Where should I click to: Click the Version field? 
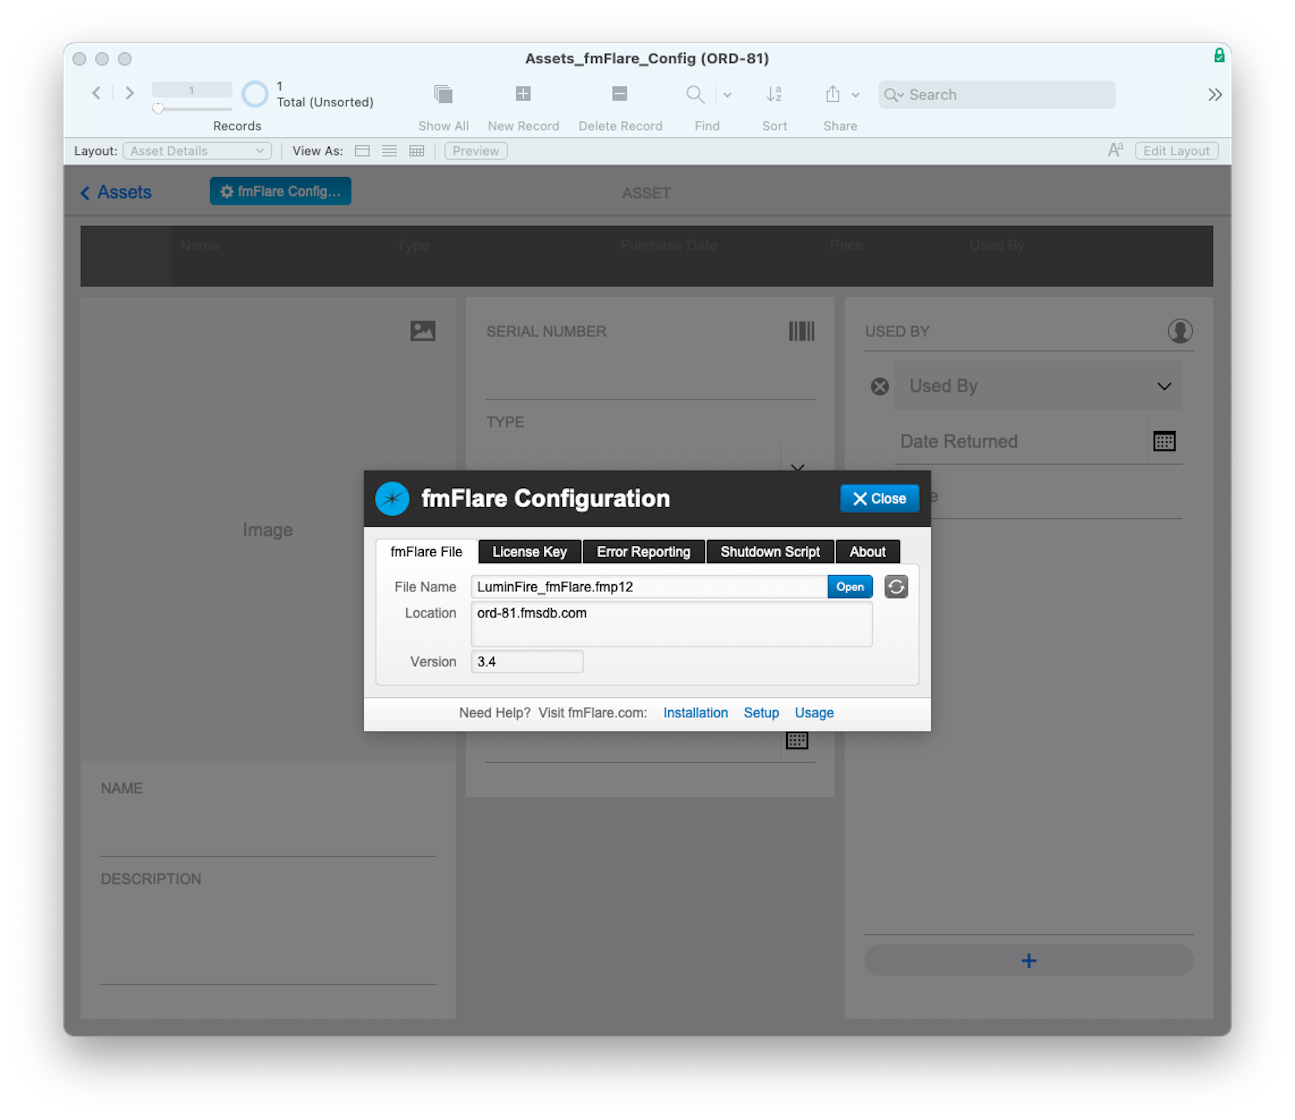[x=527, y=662]
